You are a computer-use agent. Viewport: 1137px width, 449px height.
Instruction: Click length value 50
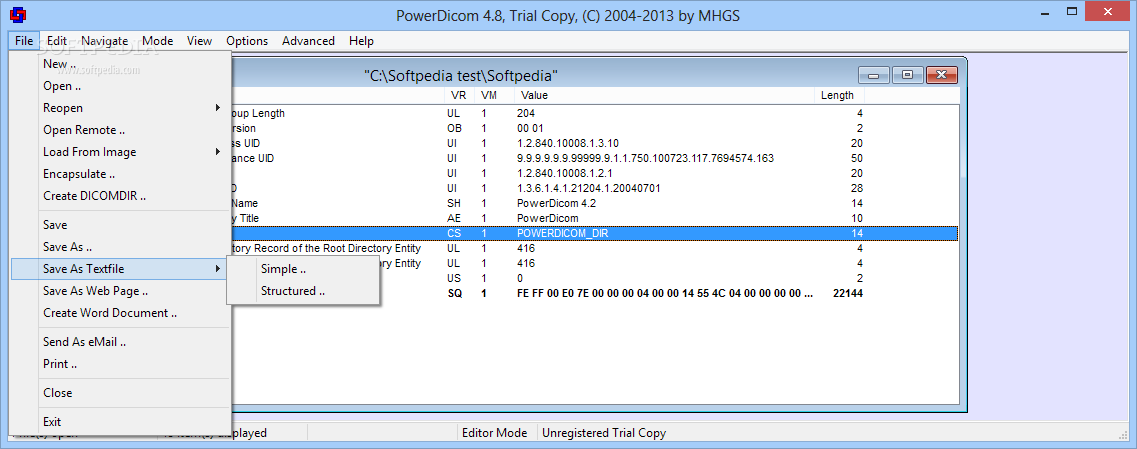[856, 158]
